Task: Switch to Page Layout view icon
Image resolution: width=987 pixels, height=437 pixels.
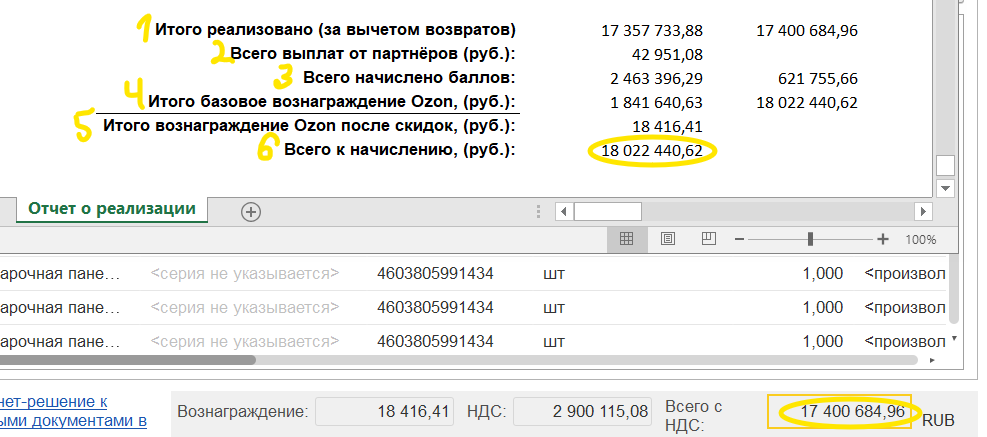Action: pyautogui.click(x=668, y=239)
